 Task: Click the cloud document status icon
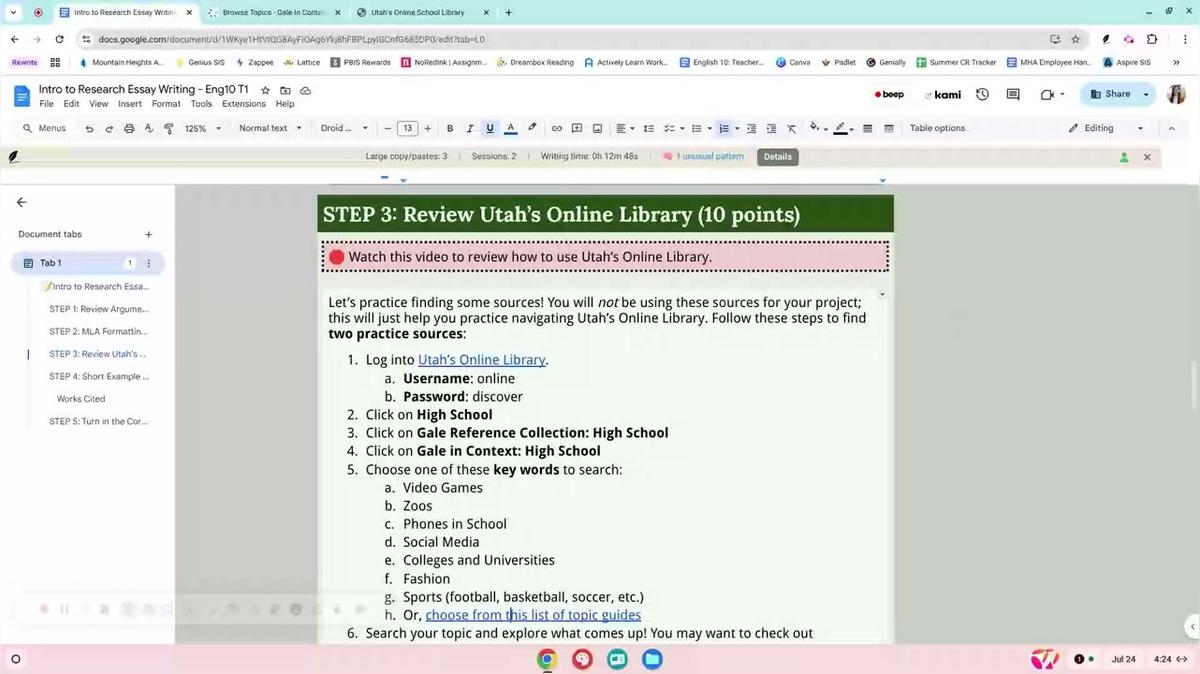(305, 90)
